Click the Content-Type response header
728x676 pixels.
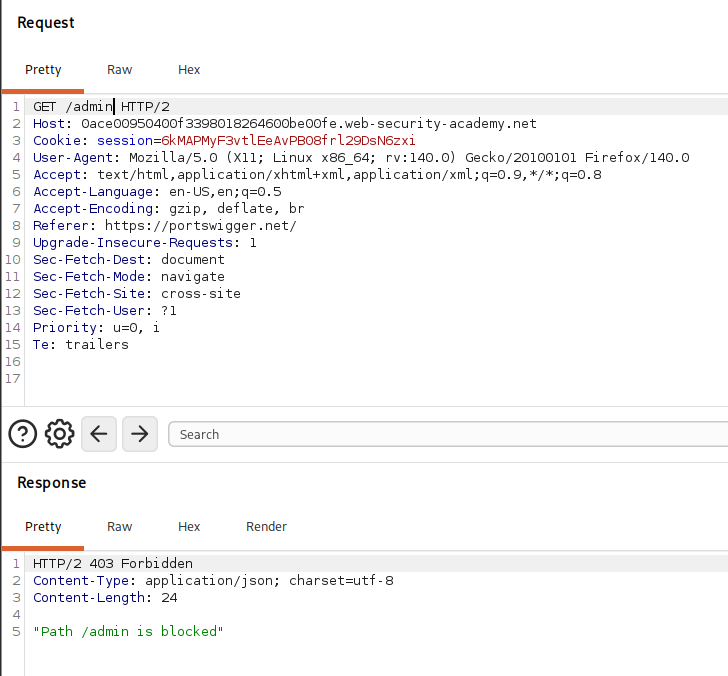(x=213, y=580)
